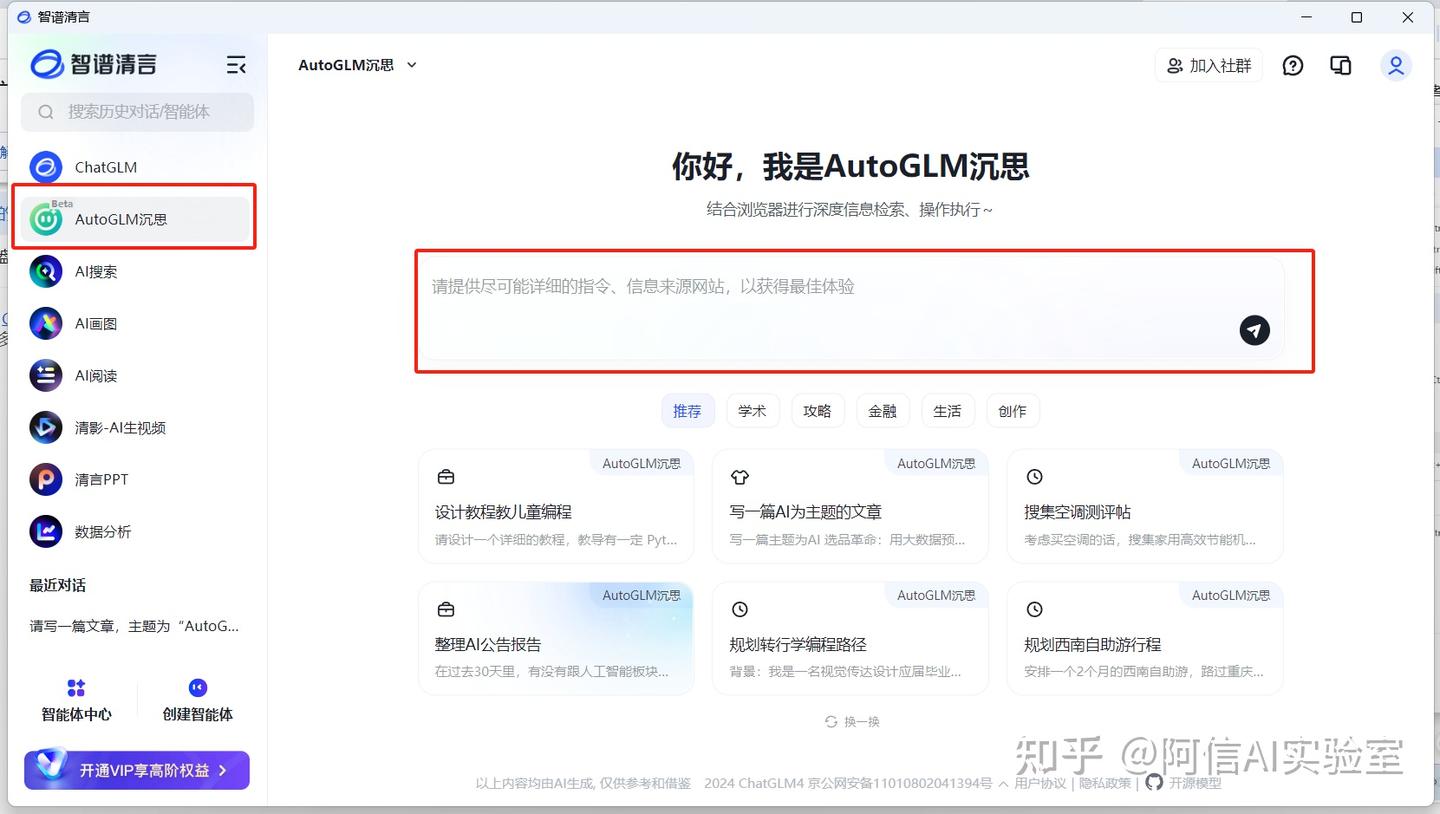
Task: Collapse the sidebar with the fold icon
Action: click(236, 64)
